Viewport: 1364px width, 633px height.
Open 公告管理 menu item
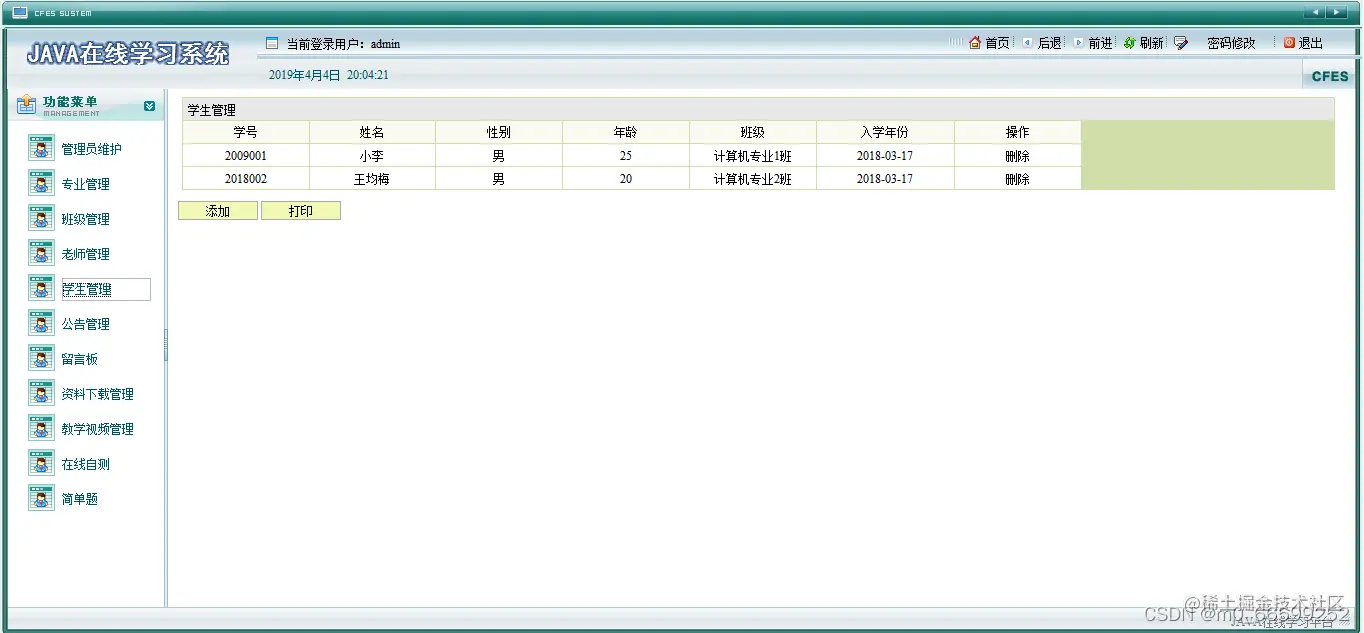tap(85, 324)
